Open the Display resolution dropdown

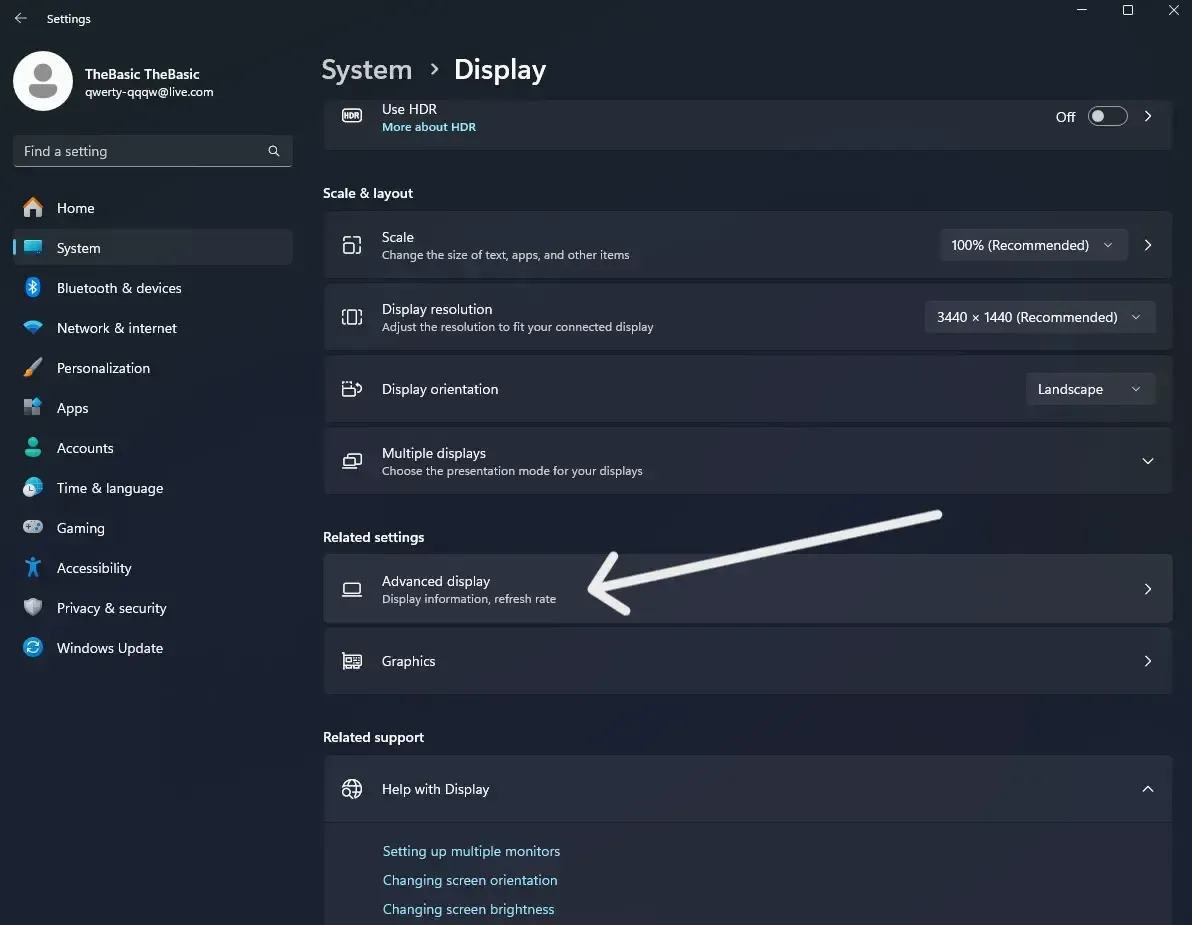1040,317
